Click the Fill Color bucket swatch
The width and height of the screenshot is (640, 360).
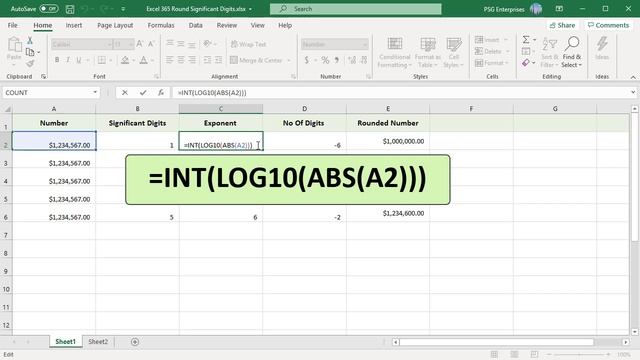pyautogui.click(x=125, y=60)
